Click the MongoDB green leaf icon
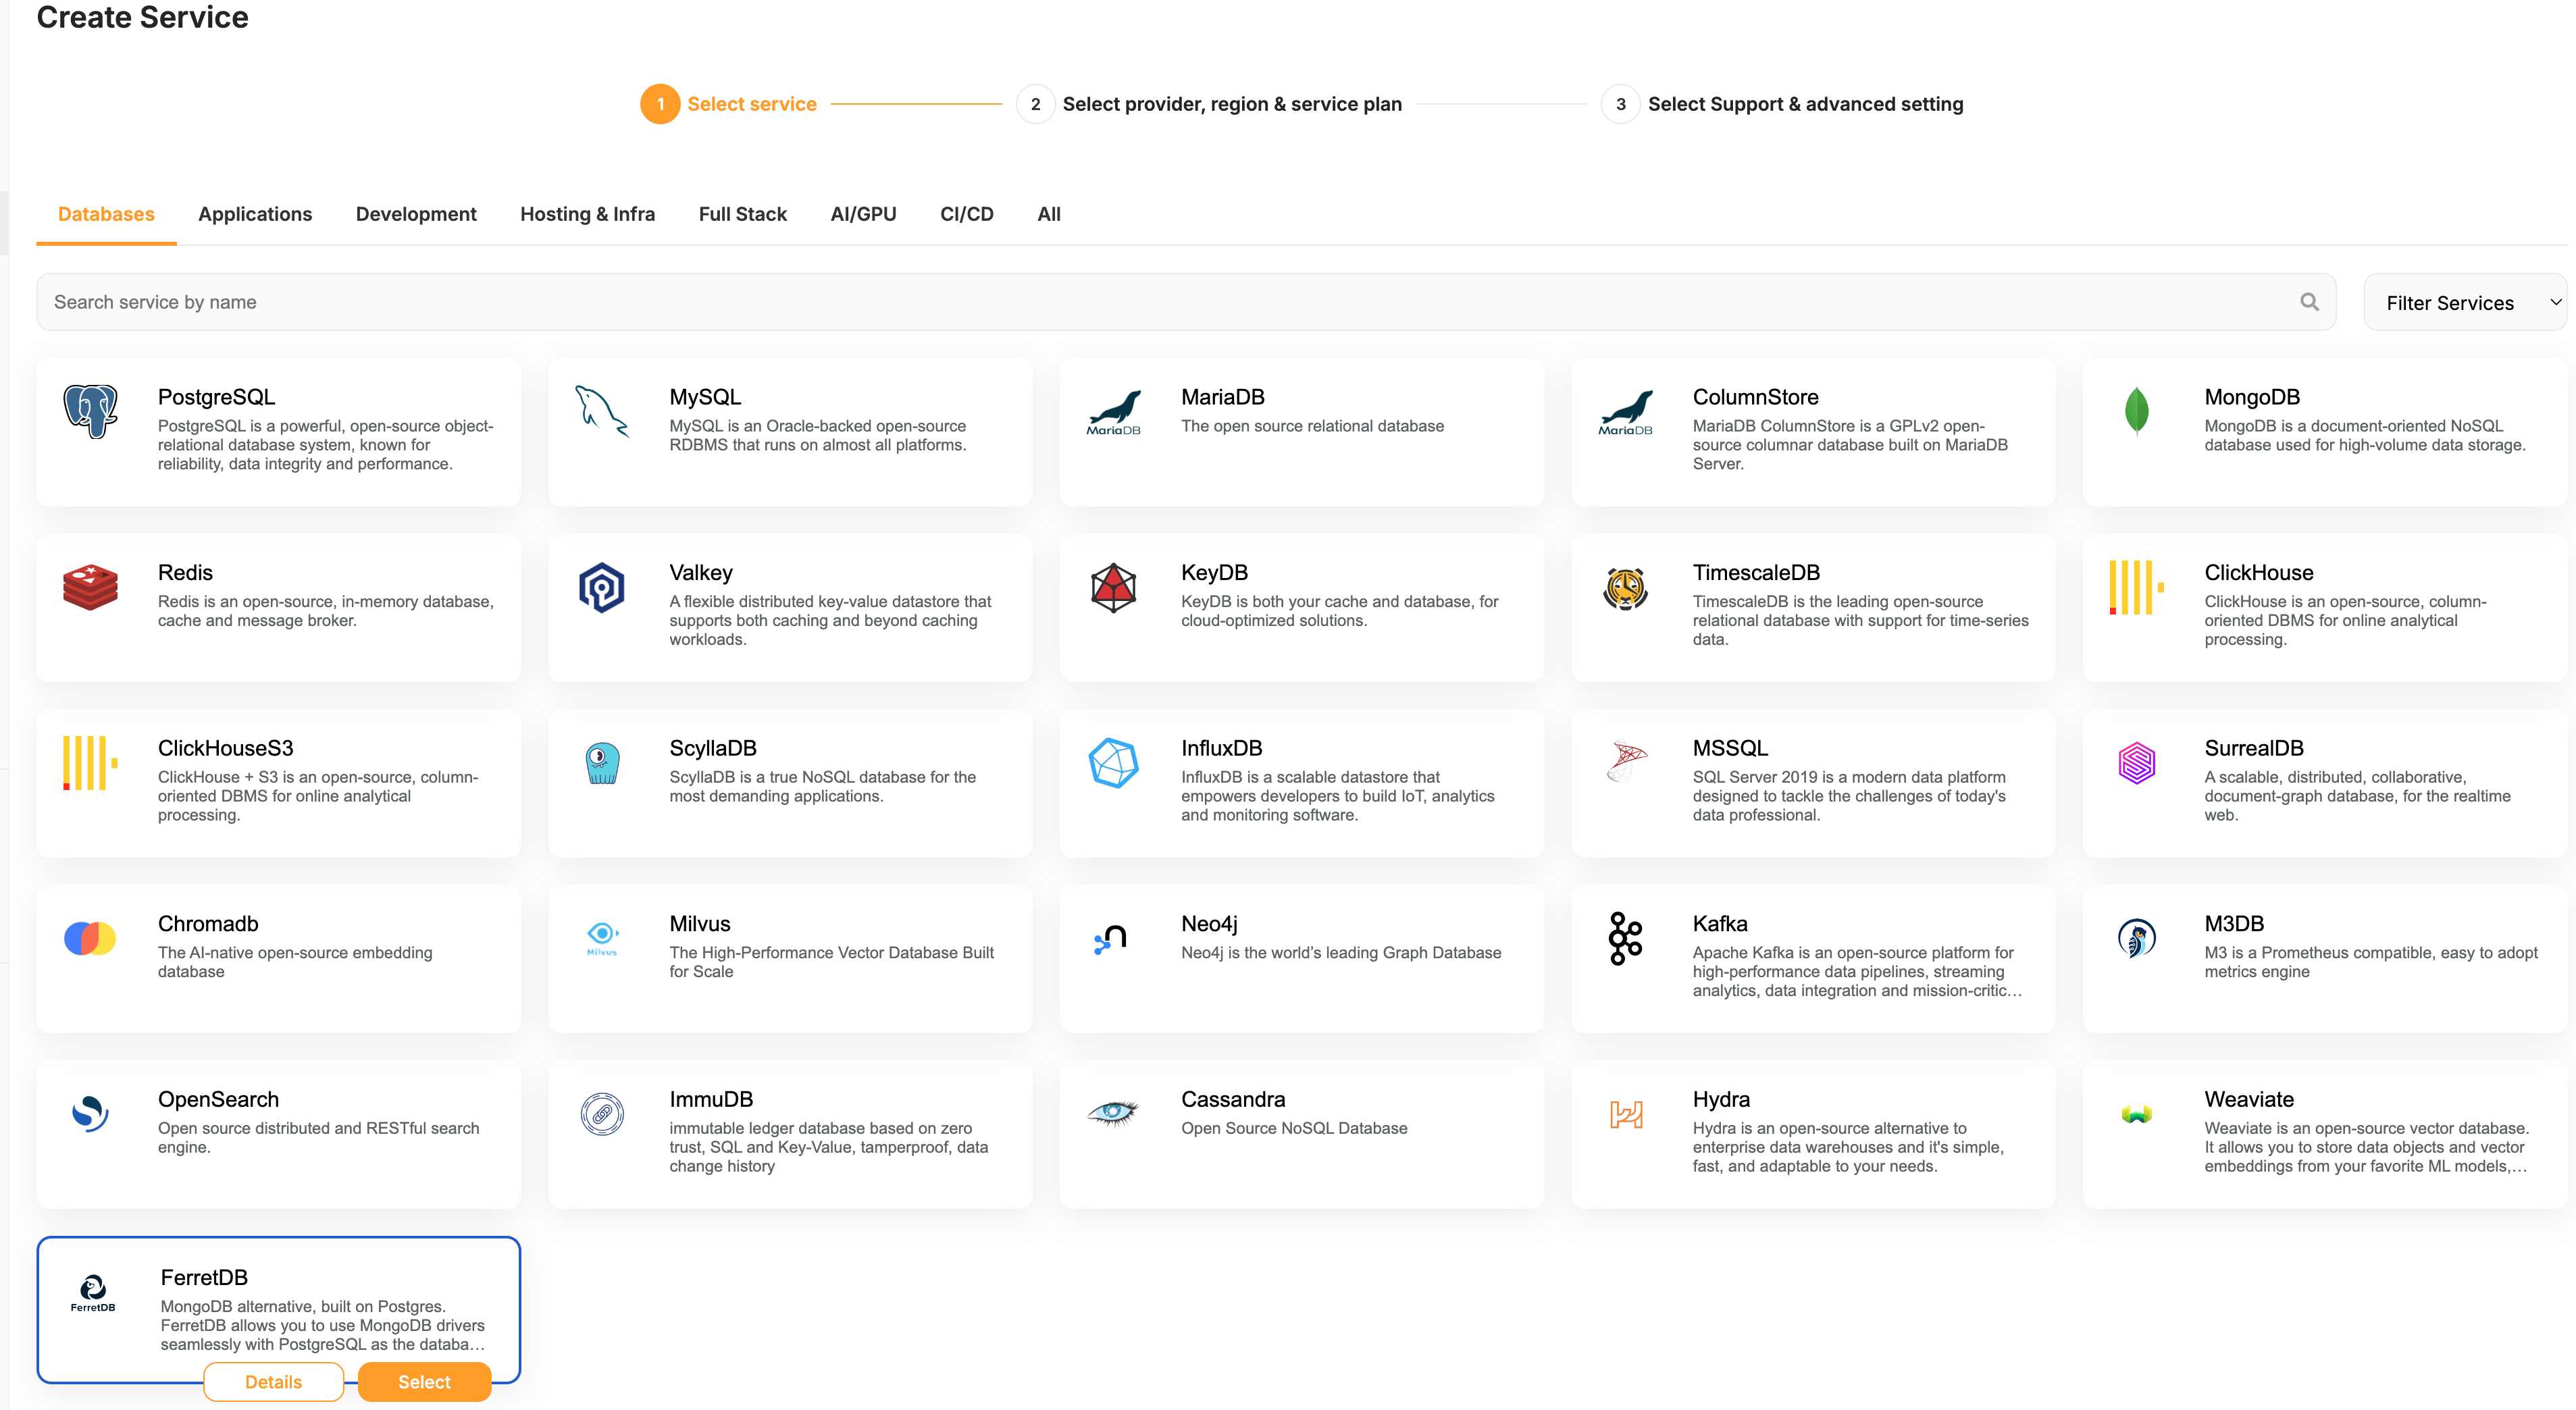2576x1410 pixels. point(2136,411)
